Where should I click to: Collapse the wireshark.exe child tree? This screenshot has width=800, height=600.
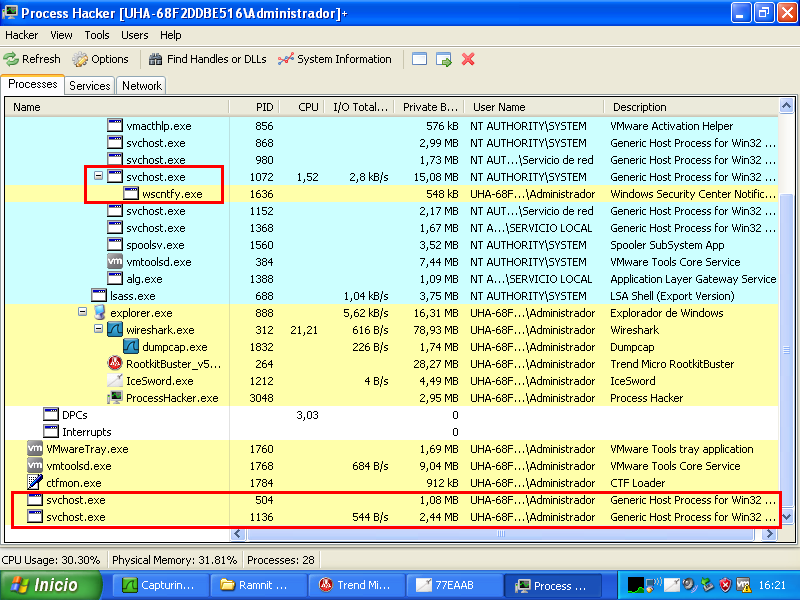click(98, 330)
